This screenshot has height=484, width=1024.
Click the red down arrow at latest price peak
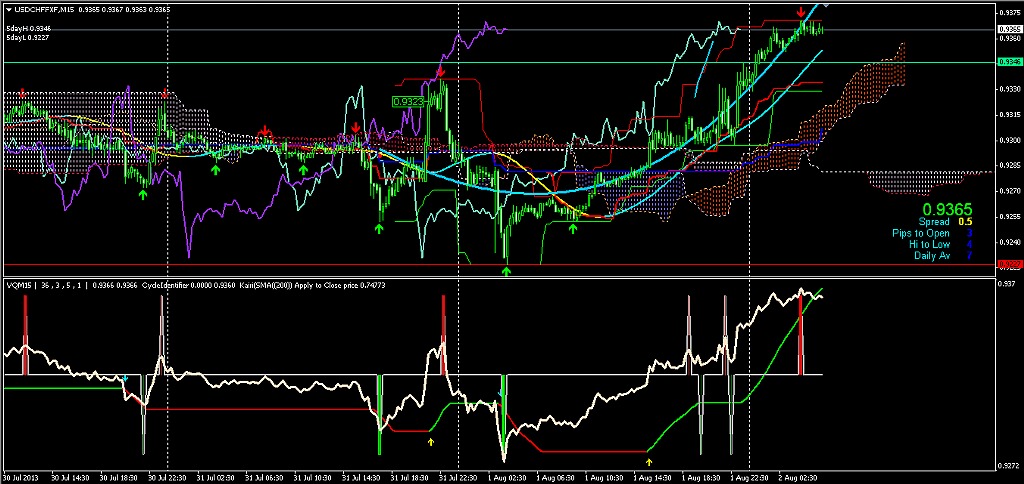click(x=801, y=12)
